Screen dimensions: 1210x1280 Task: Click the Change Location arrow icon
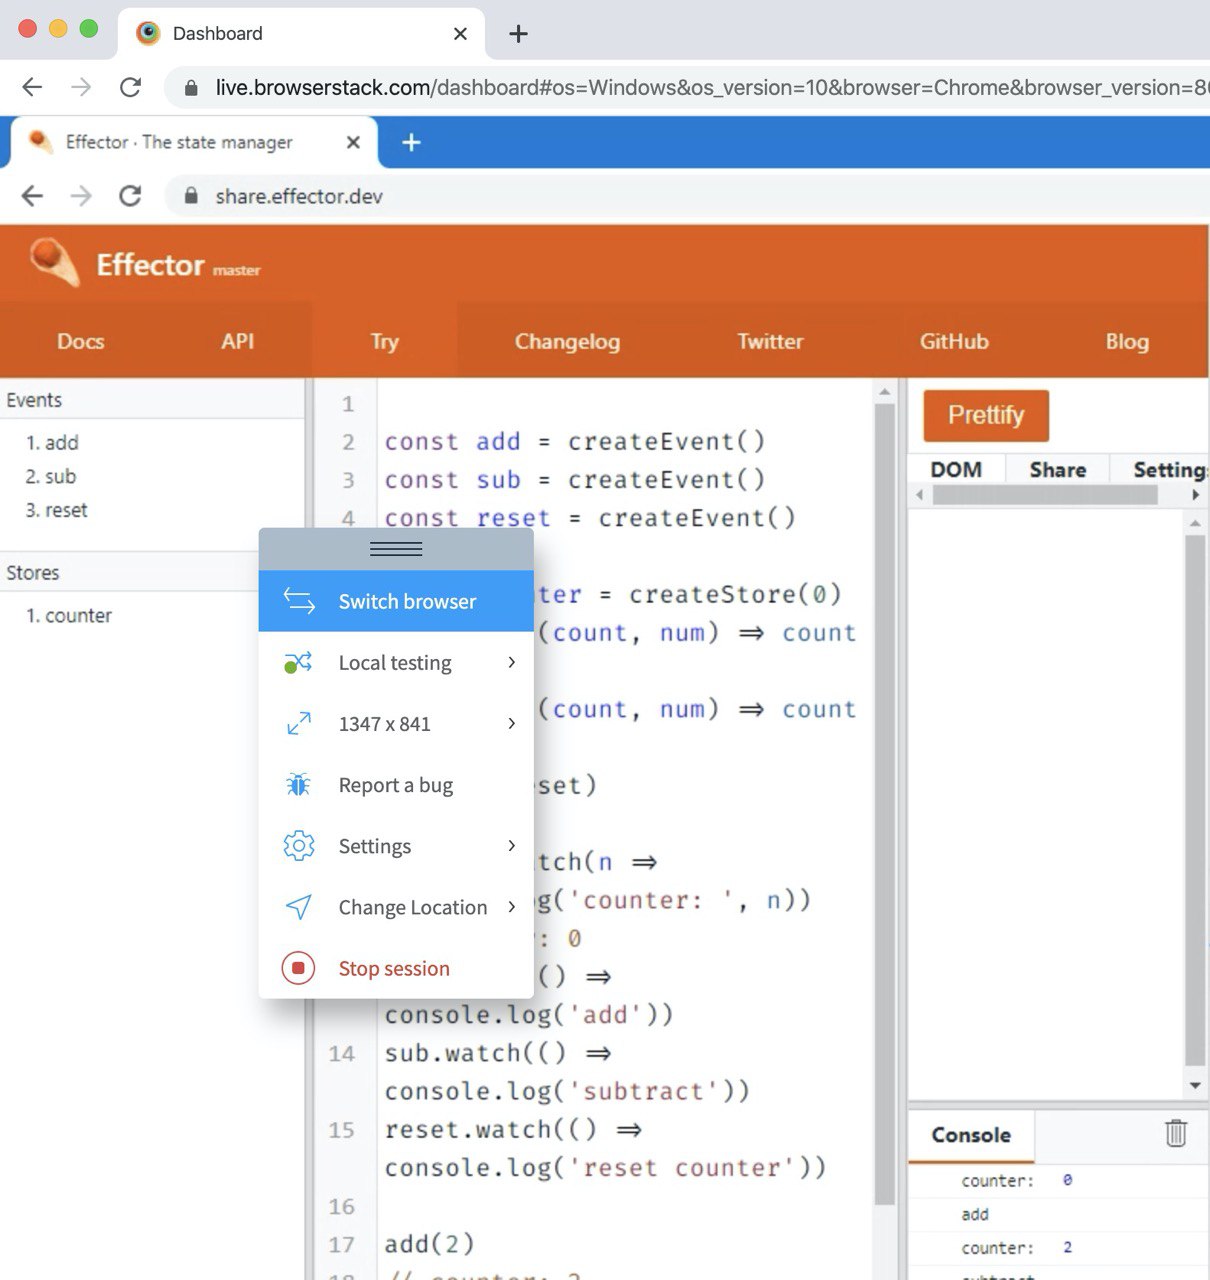(299, 907)
